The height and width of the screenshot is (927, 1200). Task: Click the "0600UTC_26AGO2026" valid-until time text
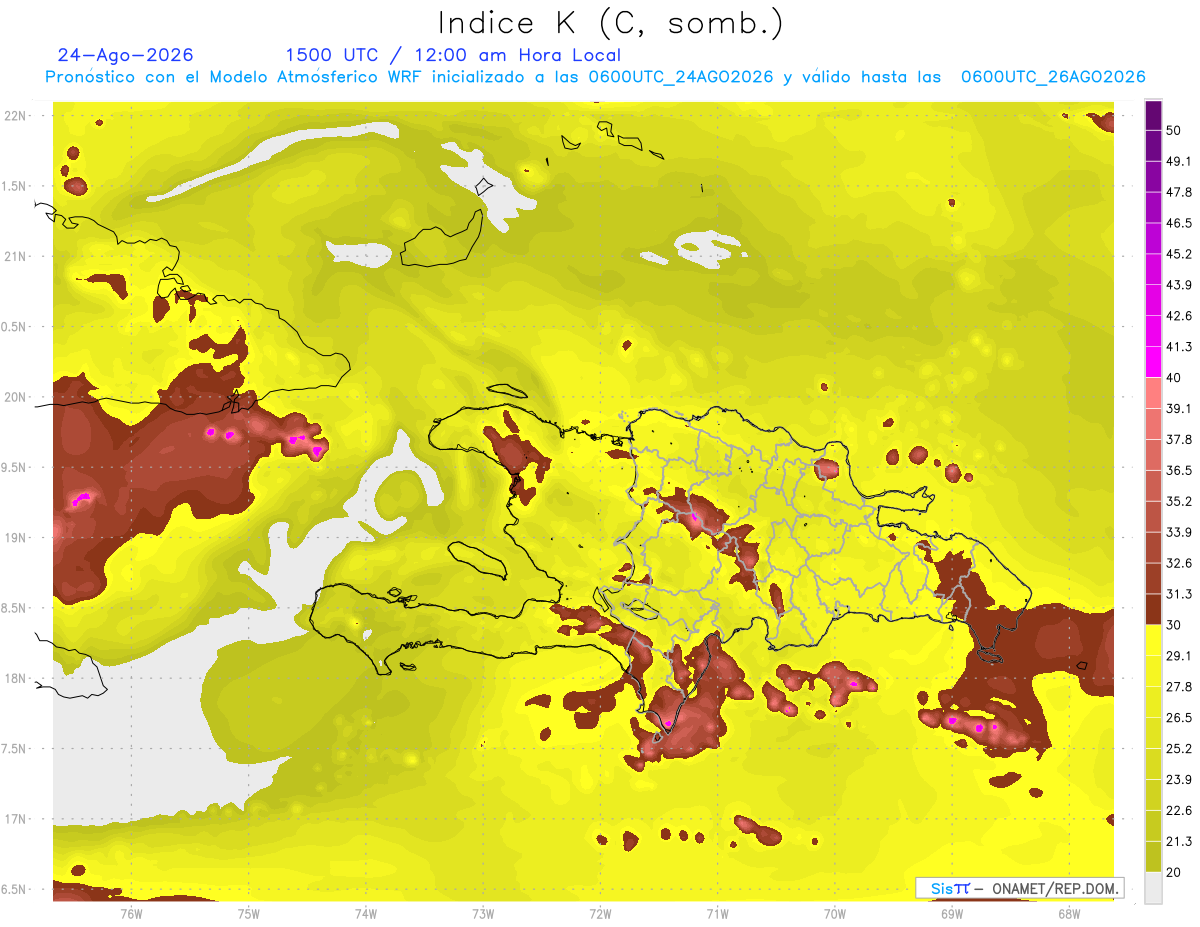pyautogui.click(x=1053, y=77)
